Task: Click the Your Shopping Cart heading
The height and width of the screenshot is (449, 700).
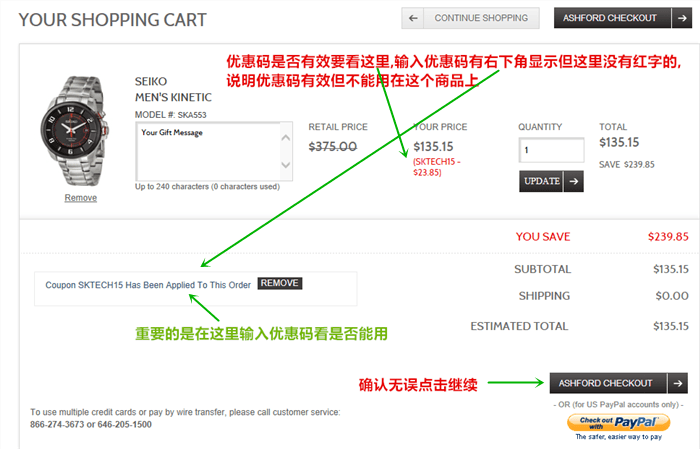Action: point(112,20)
